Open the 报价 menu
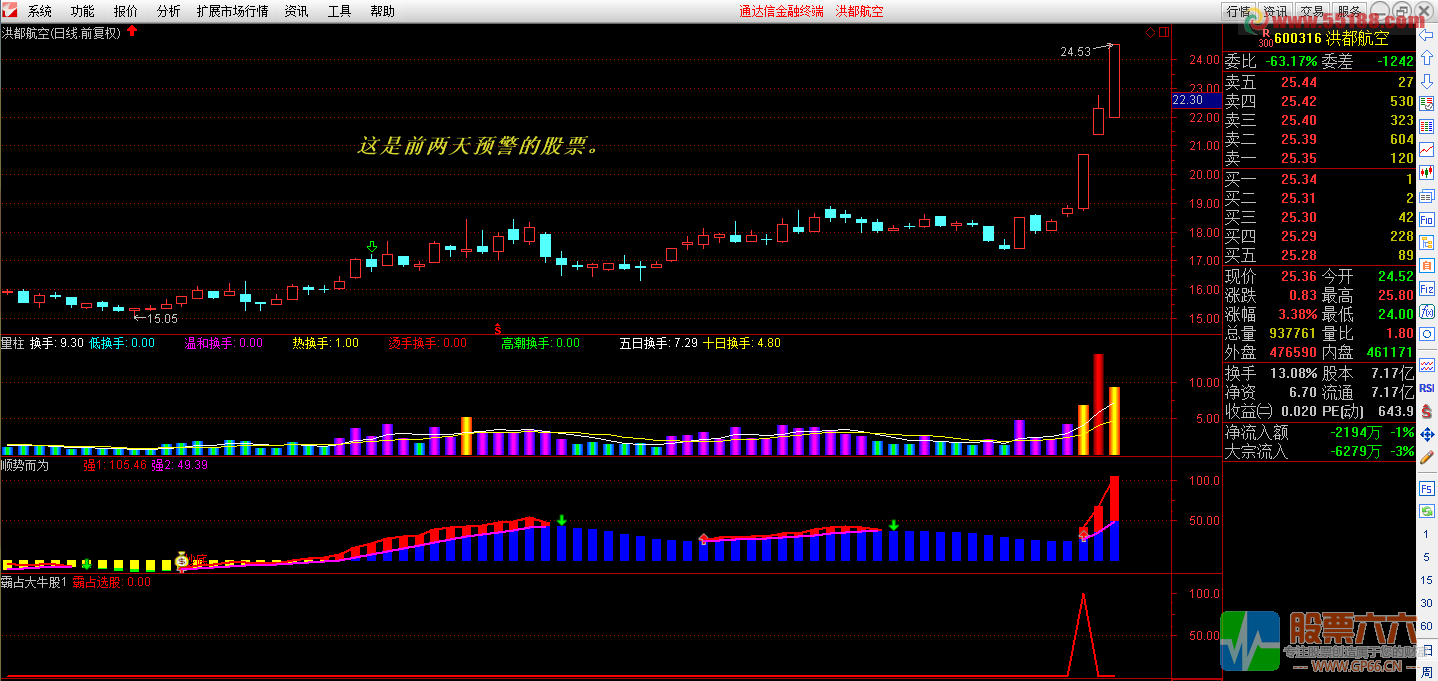This screenshot has height=681, width=1438. [x=126, y=12]
